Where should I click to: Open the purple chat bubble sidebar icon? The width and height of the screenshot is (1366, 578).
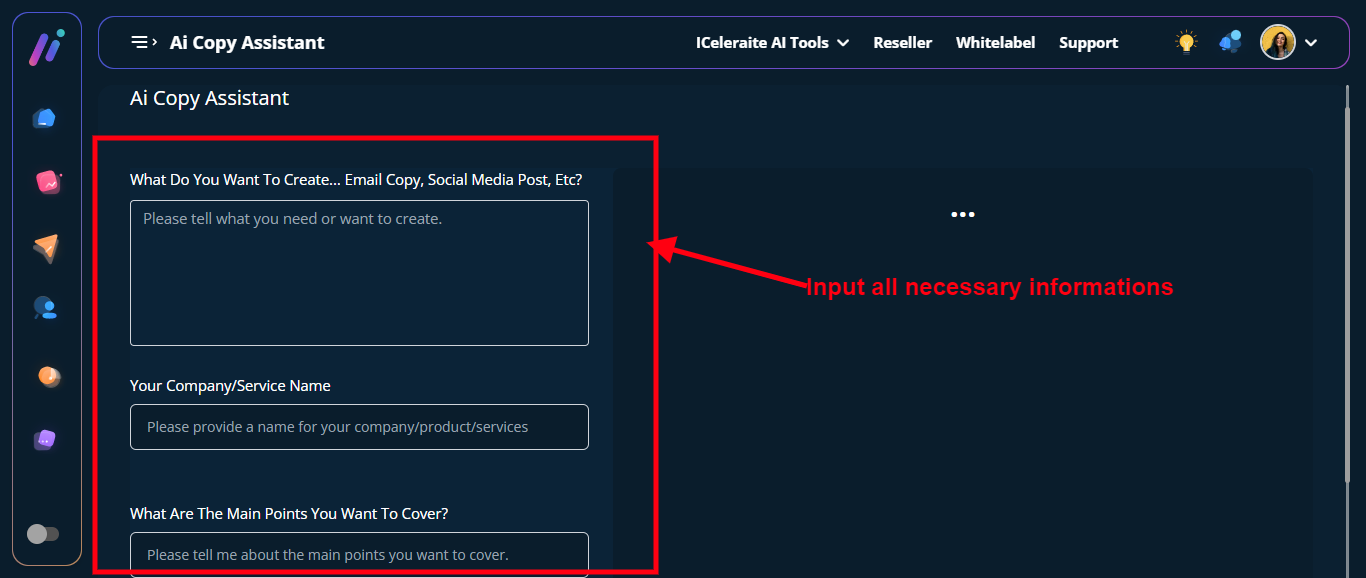coord(45,439)
